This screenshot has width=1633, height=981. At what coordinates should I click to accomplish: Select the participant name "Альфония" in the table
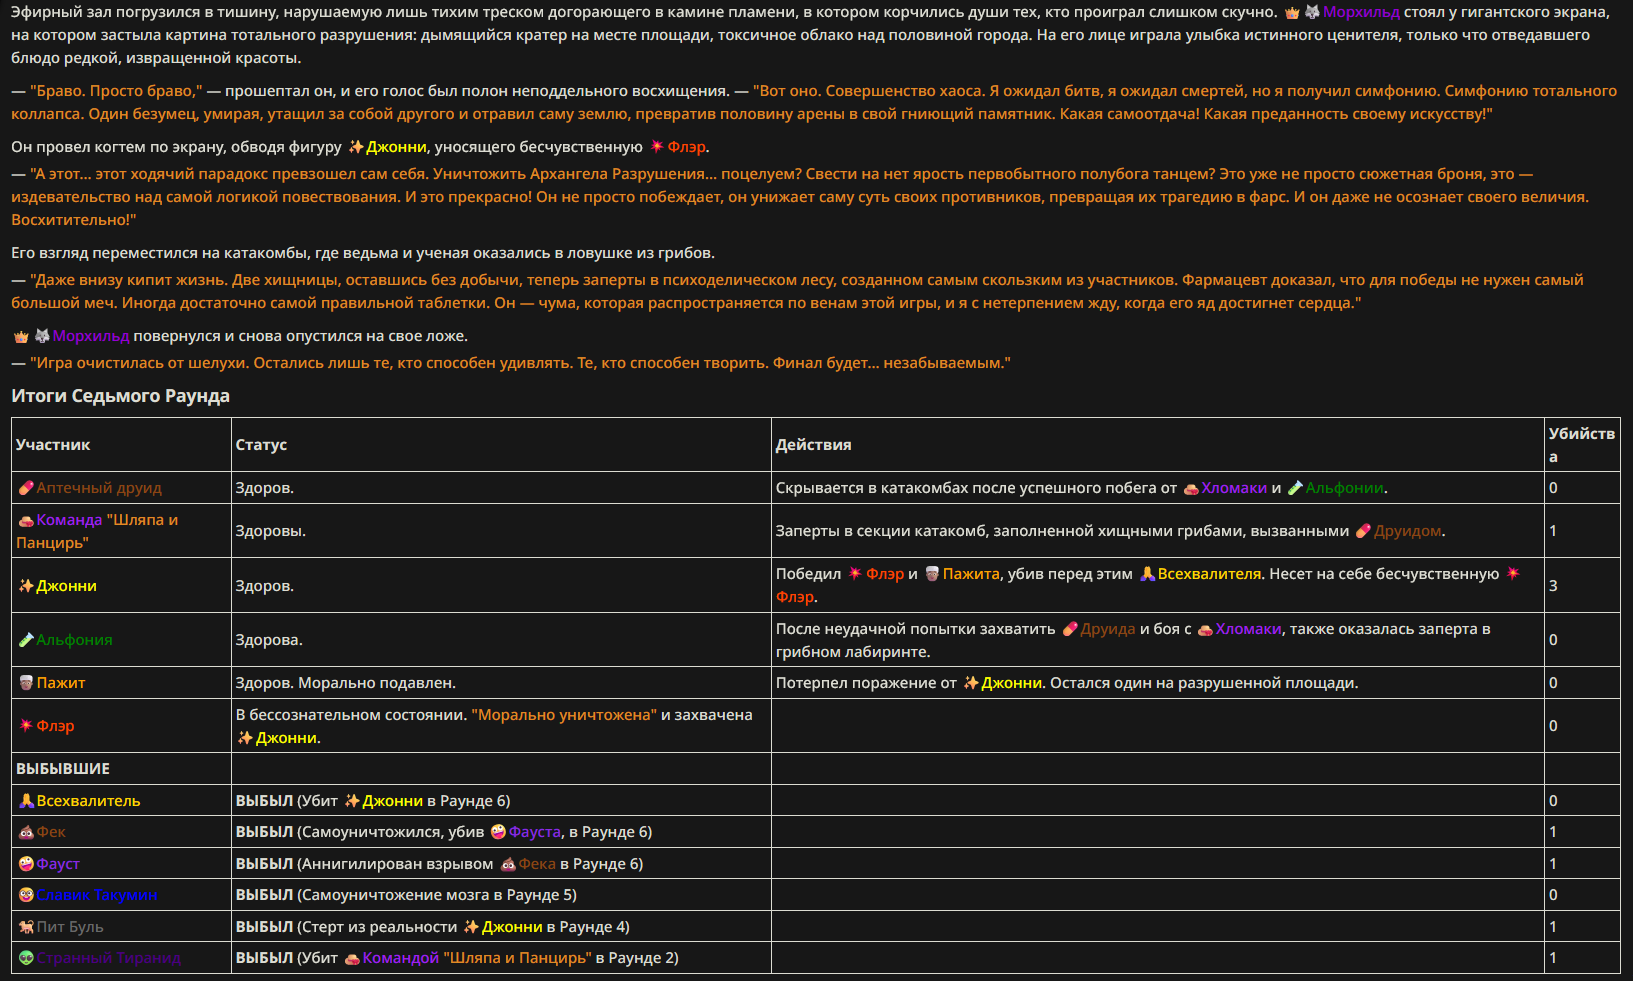pos(74,640)
